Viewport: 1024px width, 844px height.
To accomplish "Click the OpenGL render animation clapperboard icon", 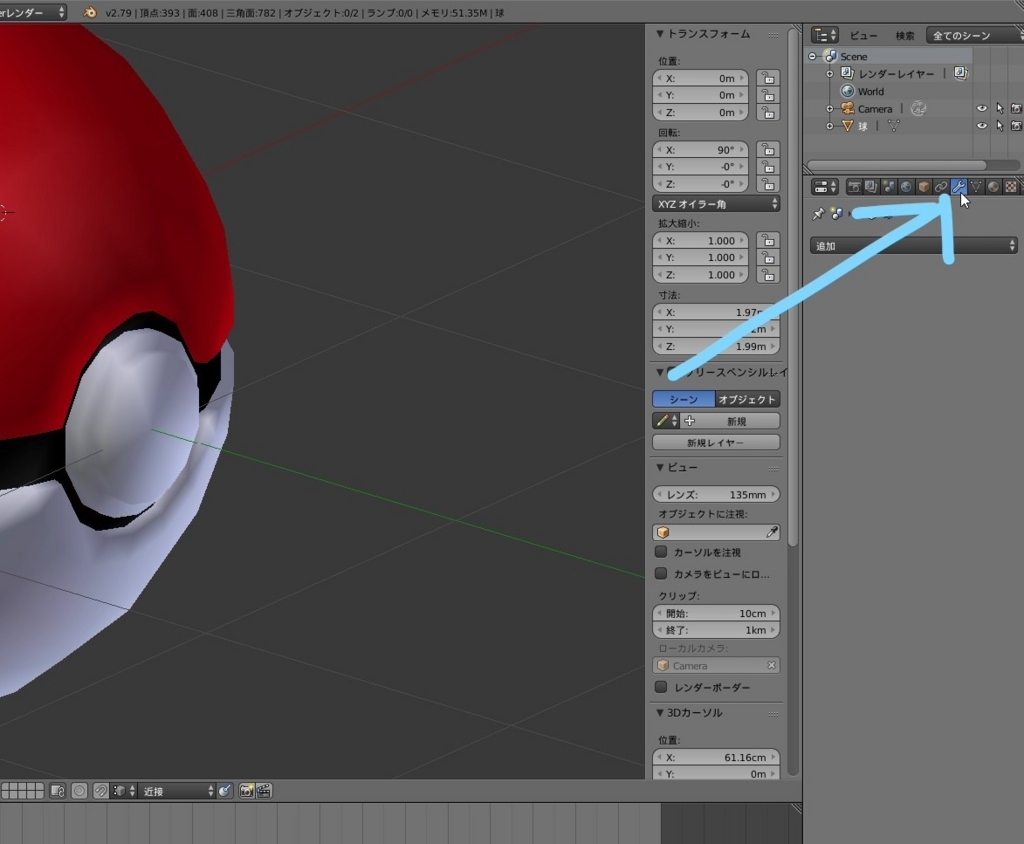I will click(x=263, y=791).
